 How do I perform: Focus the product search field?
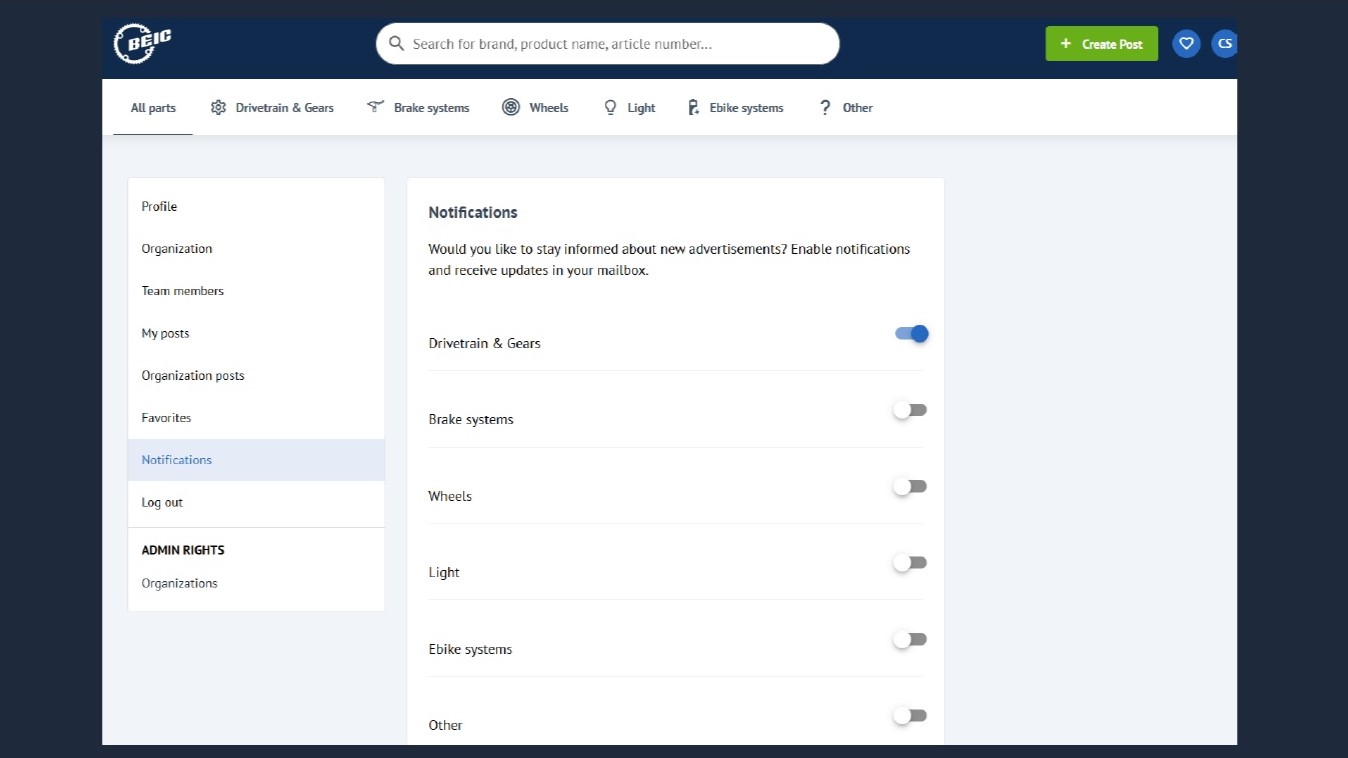[x=620, y=44]
